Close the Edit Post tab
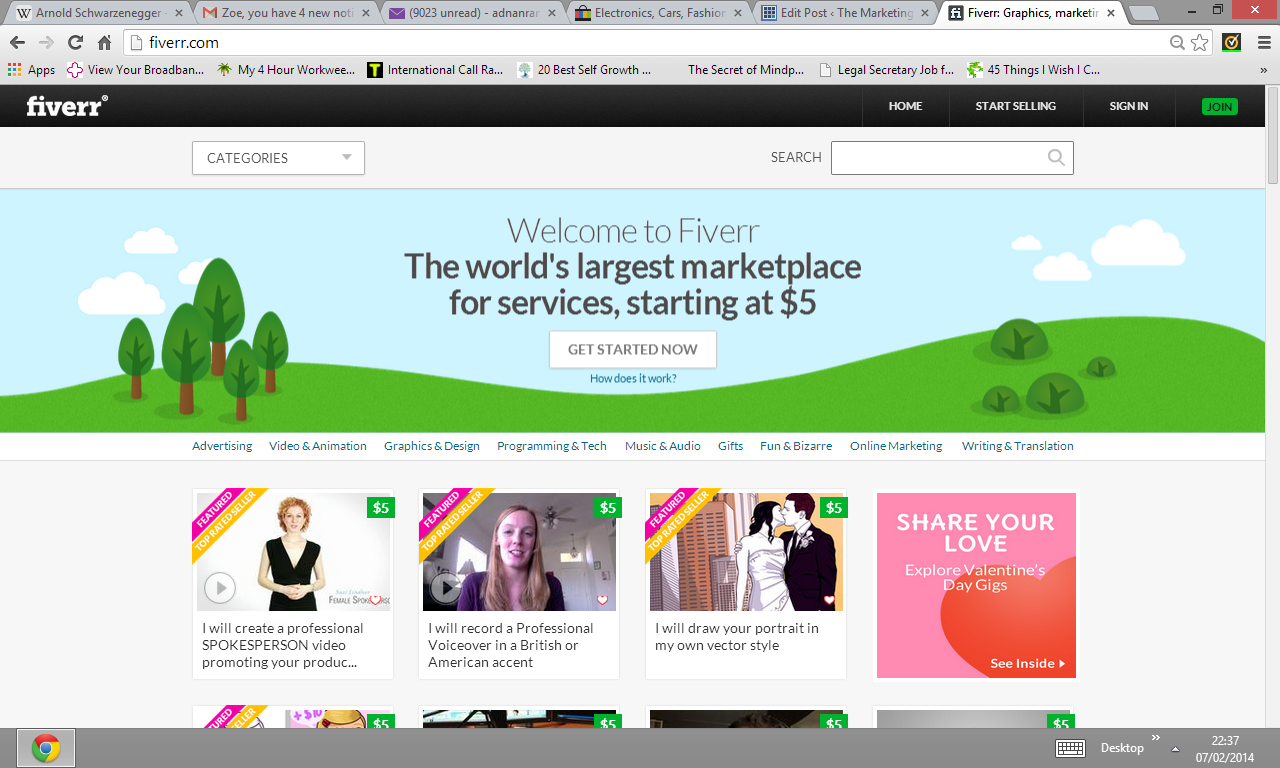Image resolution: width=1280 pixels, height=768 pixels. 923,14
